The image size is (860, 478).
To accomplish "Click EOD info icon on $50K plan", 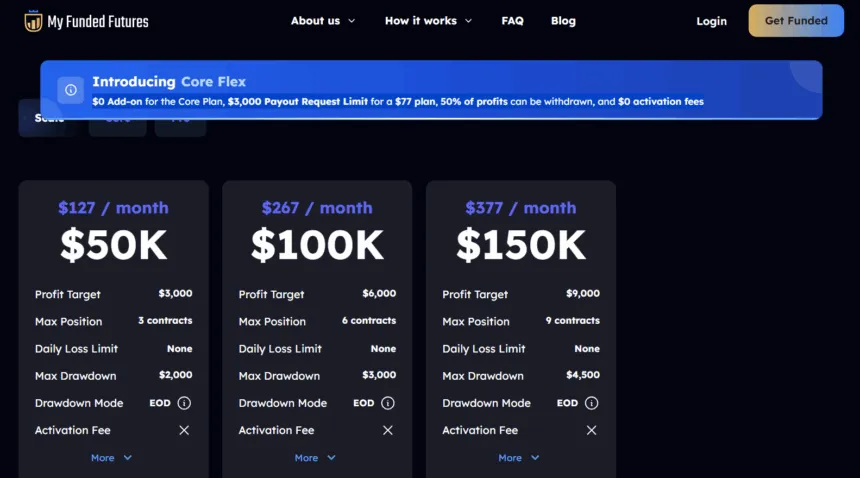I will click(x=184, y=403).
